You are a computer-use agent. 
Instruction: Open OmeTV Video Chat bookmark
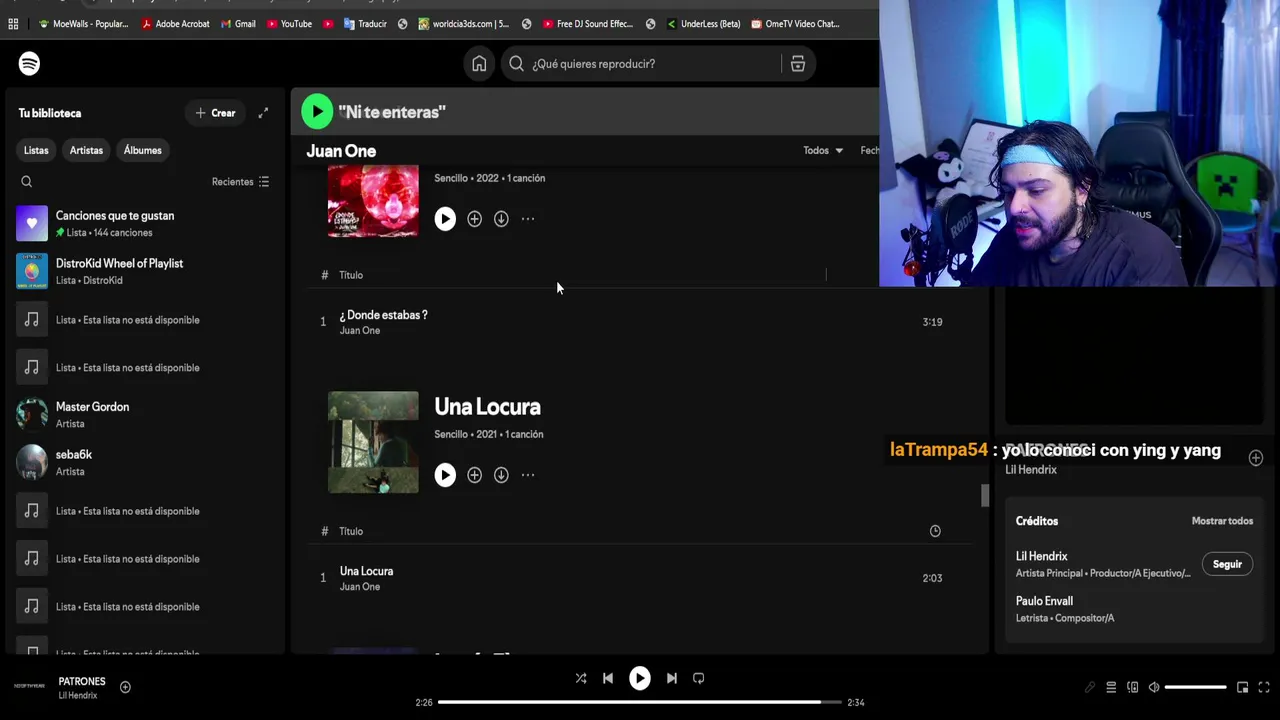coord(795,24)
